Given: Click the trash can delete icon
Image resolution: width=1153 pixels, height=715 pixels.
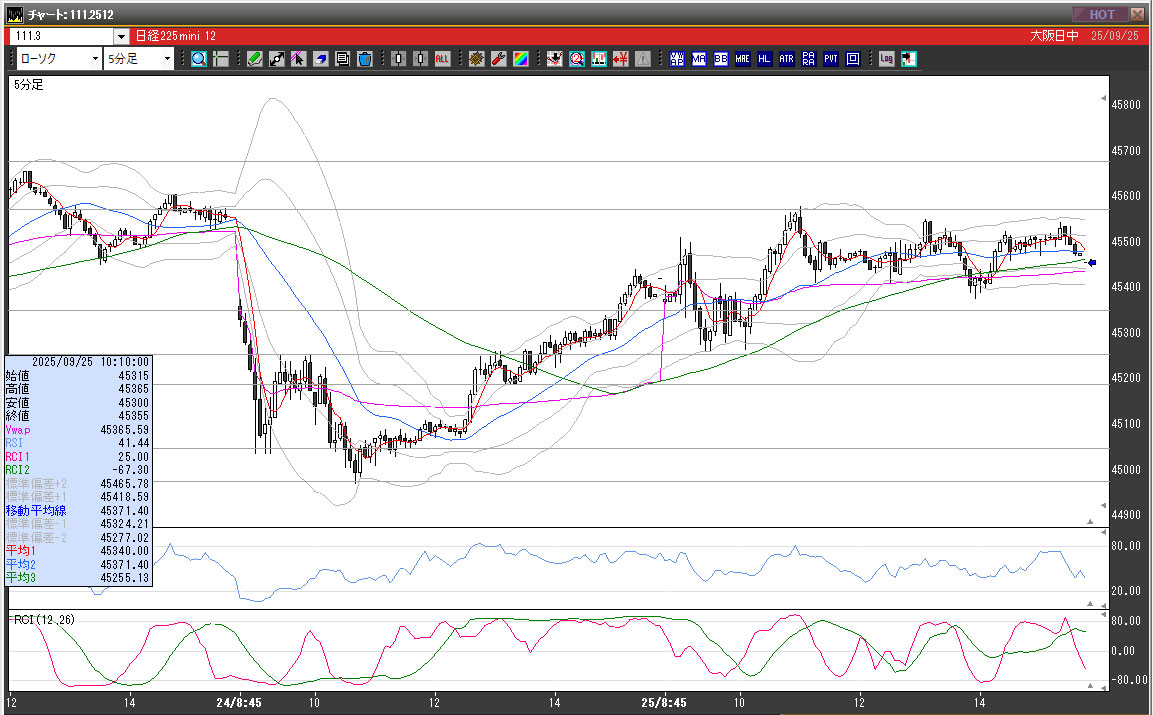Looking at the screenshot, I should (x=365, y=59).
